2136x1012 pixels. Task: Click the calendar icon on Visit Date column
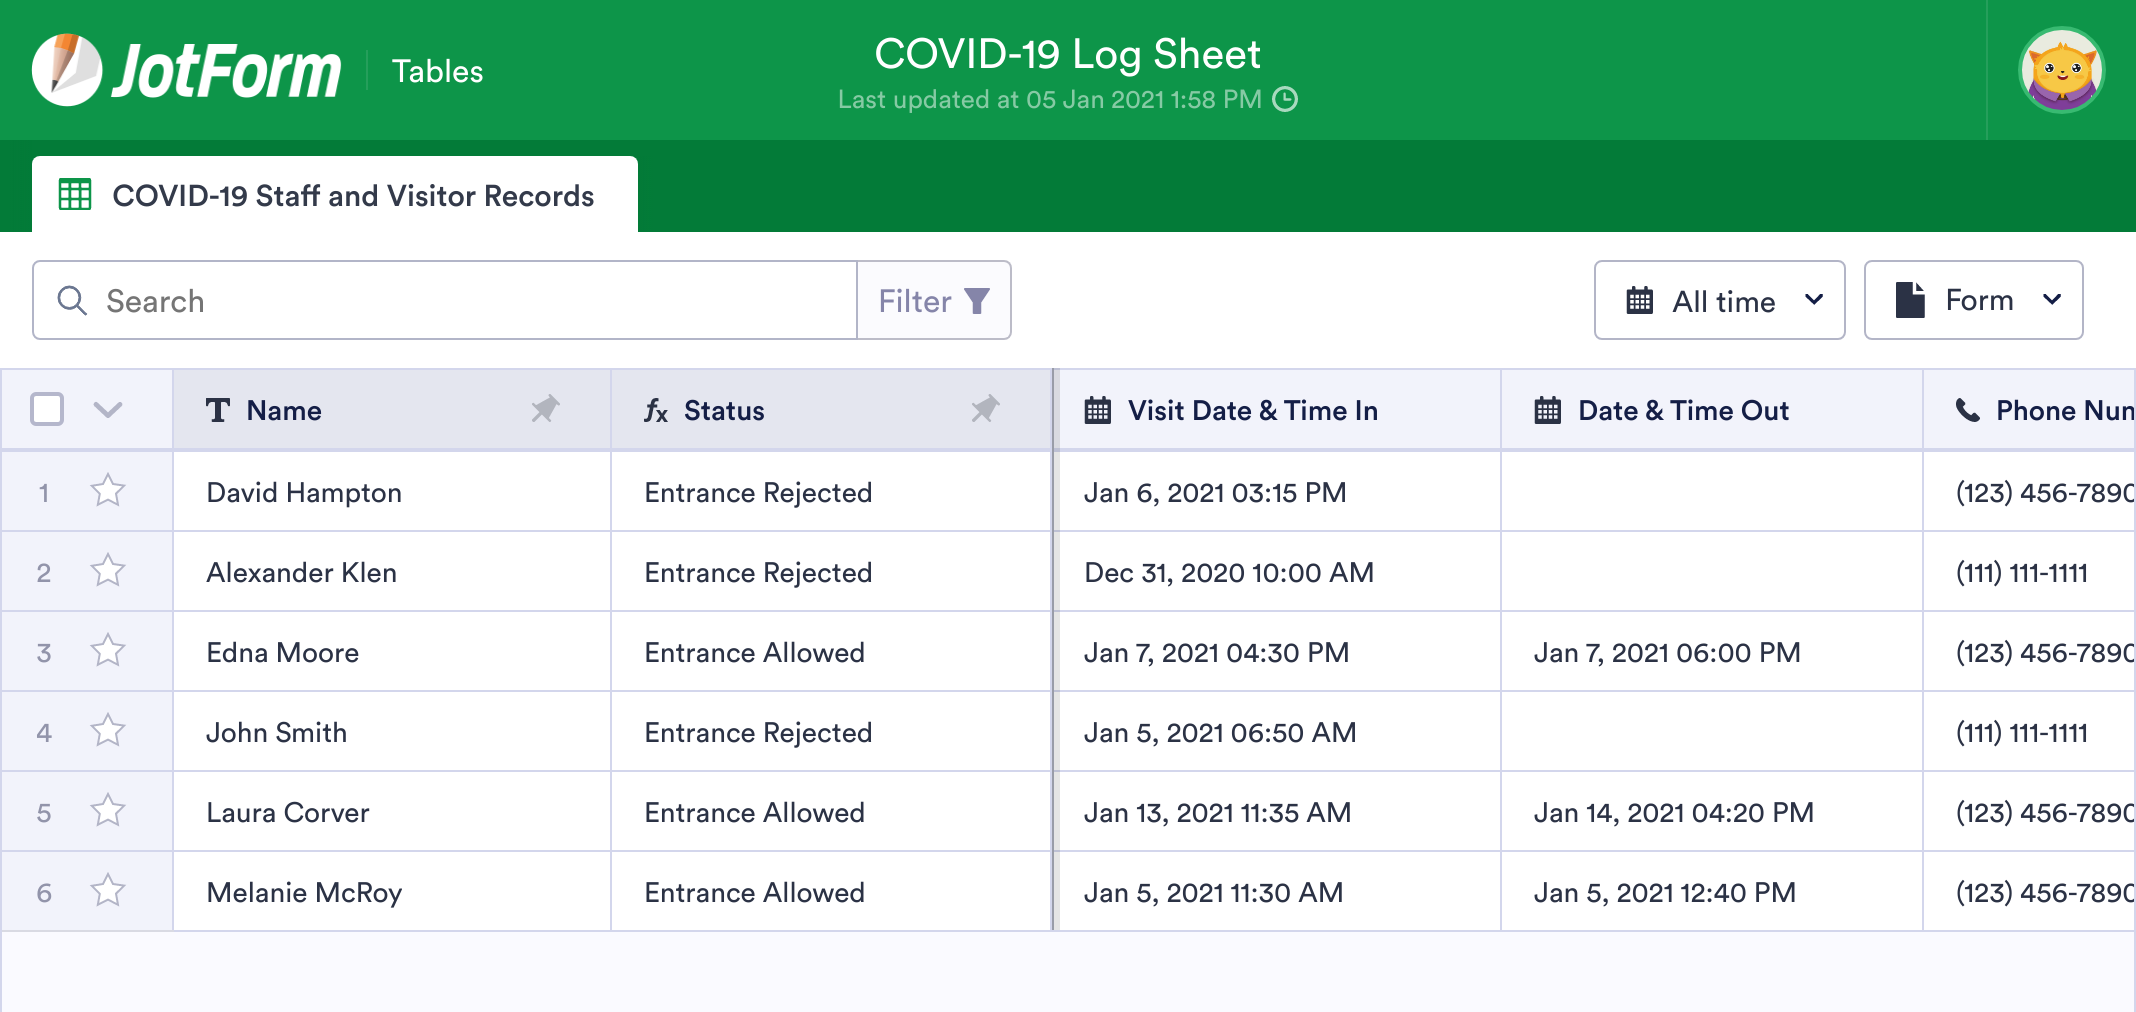[x=1097, y=410]
